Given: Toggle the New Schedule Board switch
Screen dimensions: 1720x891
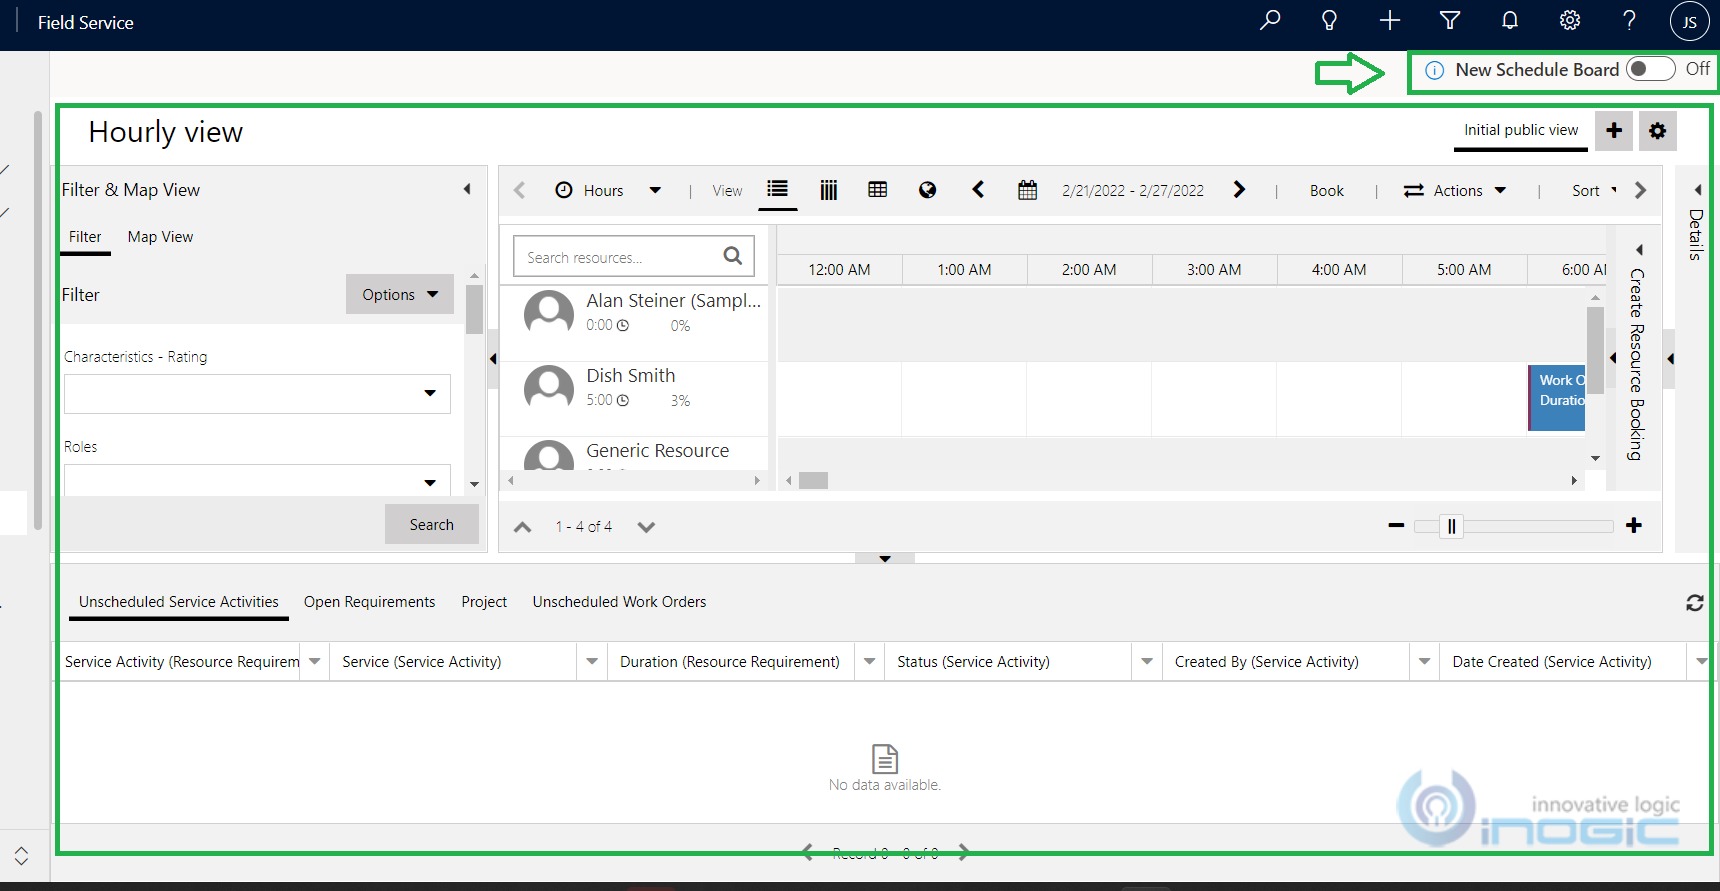Looking at the screenshot, I should (1650, 69).
